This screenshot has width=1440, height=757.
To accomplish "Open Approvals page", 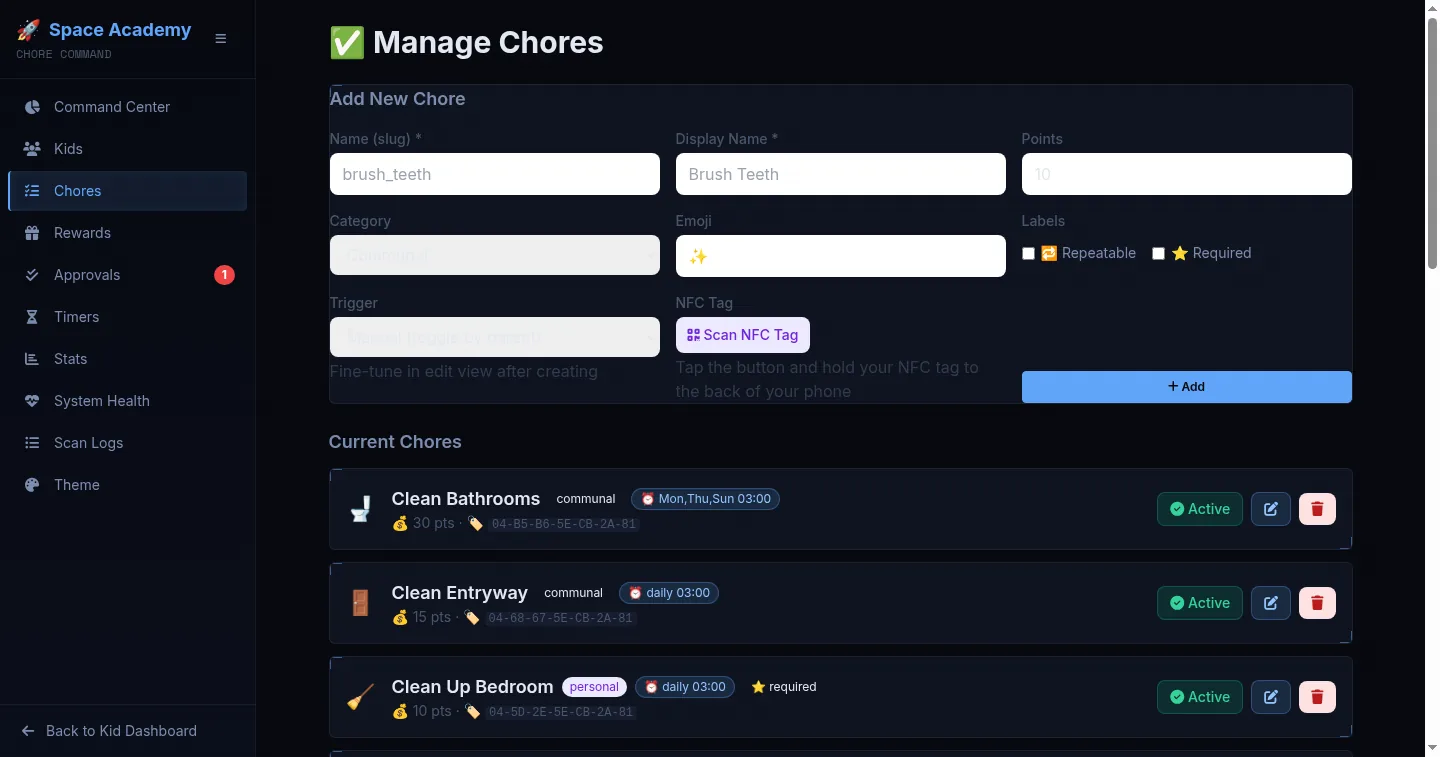I will coord(127,275).
